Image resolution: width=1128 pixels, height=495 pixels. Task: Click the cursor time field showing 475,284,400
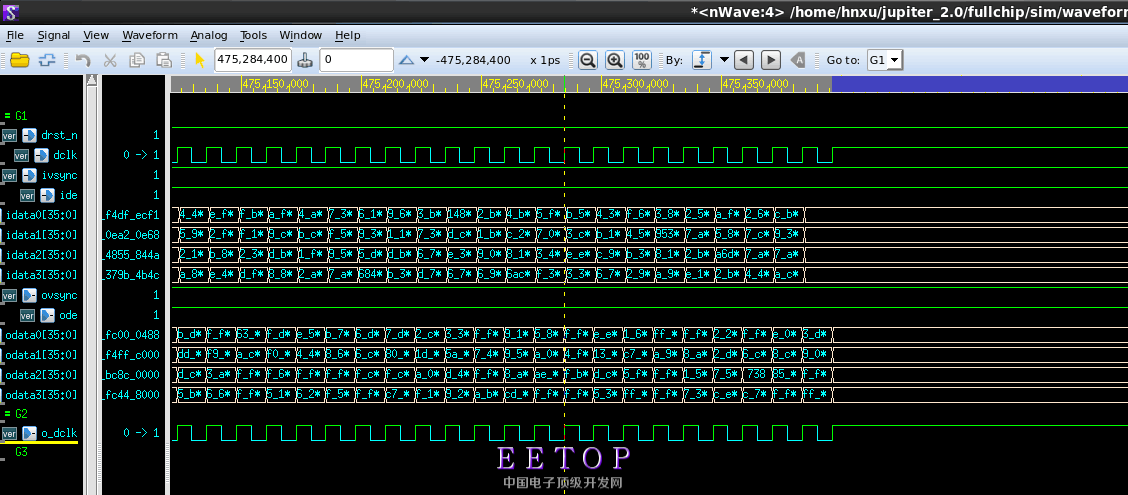point(253,60)
